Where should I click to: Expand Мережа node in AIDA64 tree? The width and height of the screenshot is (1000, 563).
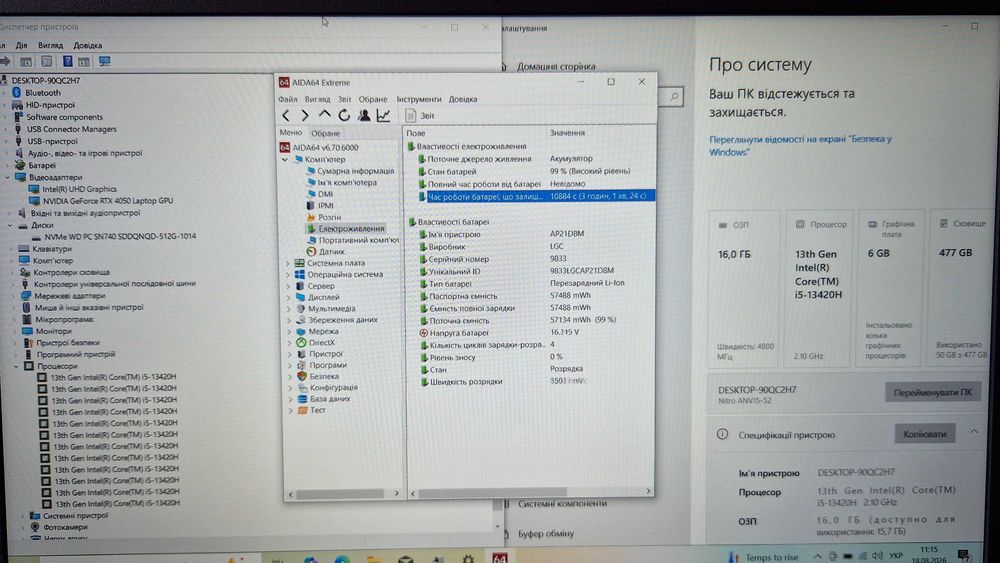[289, 332]
